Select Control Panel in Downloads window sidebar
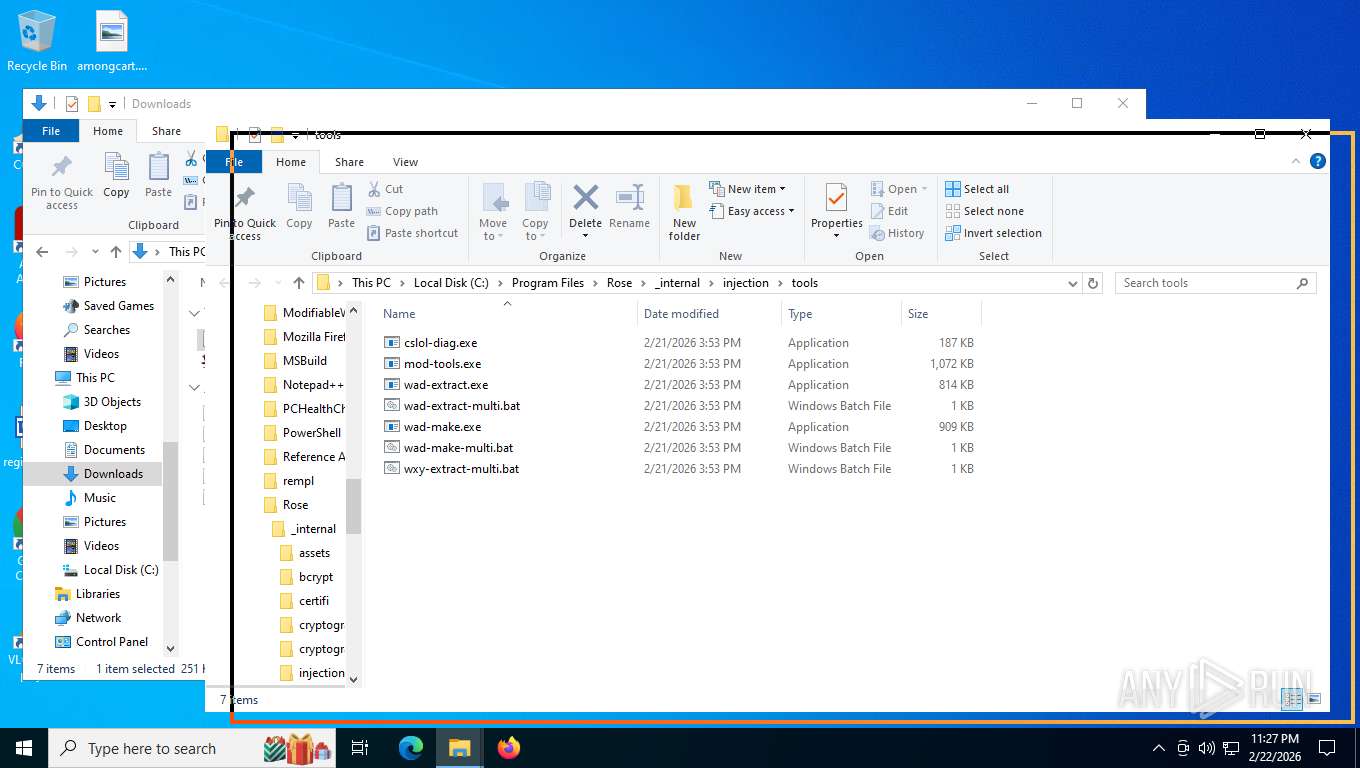The width and height of the screenshot is (1360, 768). click(101, 642)
